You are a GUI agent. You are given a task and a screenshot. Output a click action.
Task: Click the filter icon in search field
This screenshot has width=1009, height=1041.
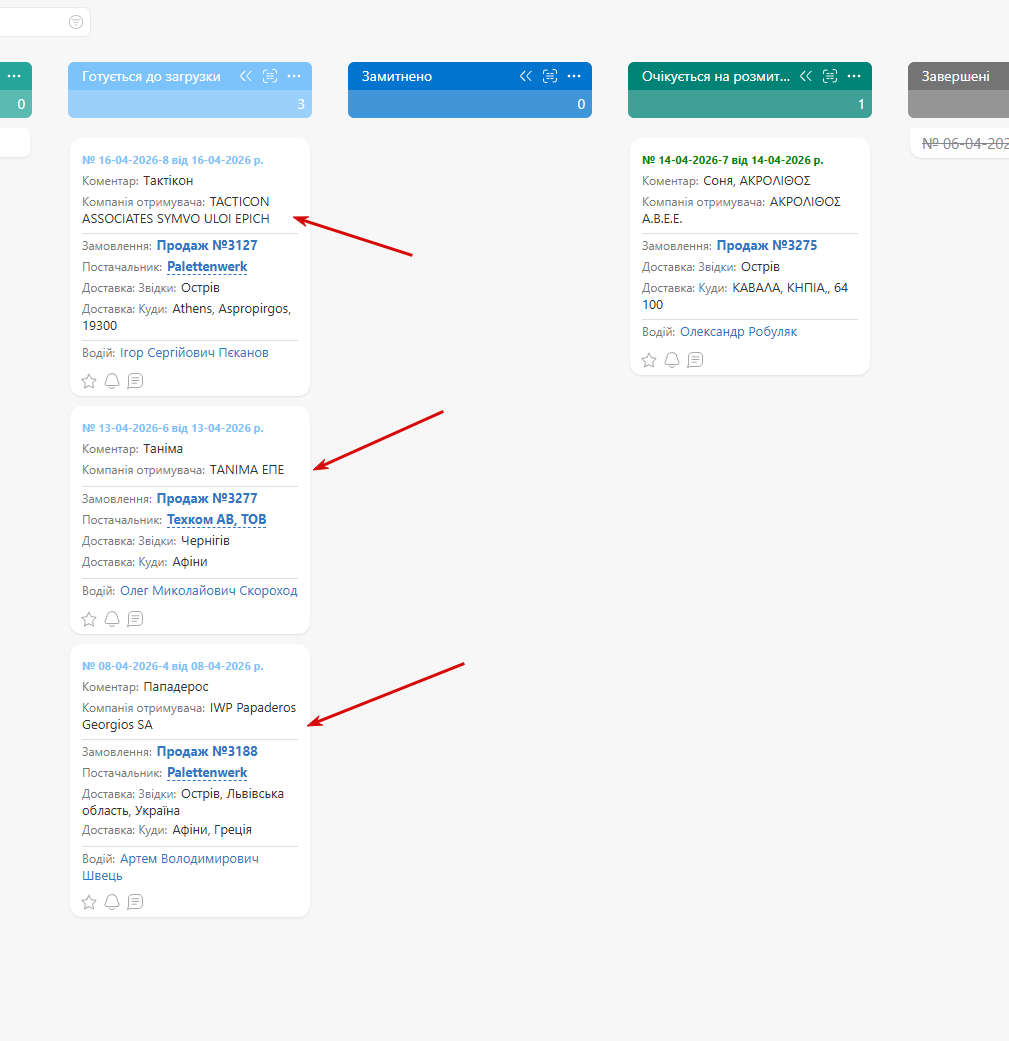76,23
